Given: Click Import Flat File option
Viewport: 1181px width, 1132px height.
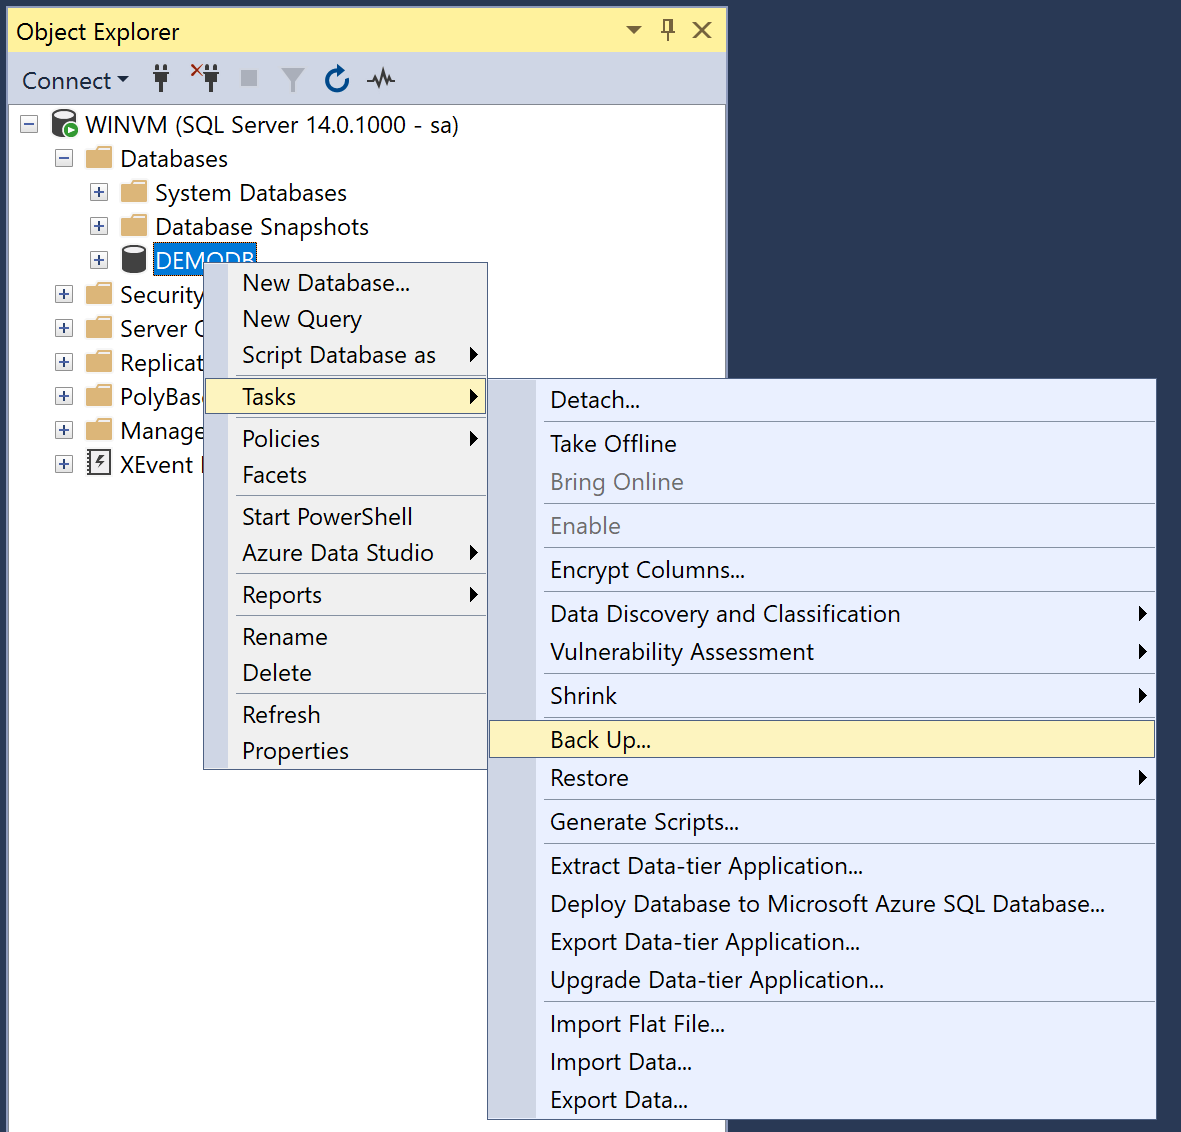Looking at the screenshot, I should [637, 1023].
